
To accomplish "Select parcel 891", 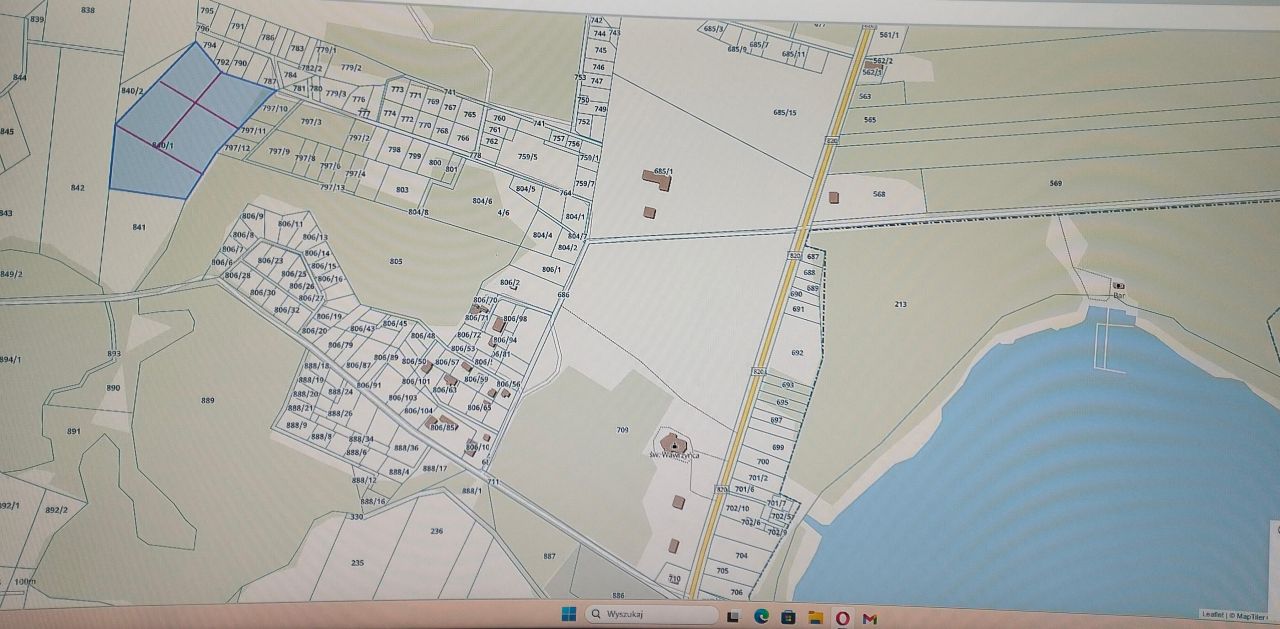I will [x=74, y=431].
